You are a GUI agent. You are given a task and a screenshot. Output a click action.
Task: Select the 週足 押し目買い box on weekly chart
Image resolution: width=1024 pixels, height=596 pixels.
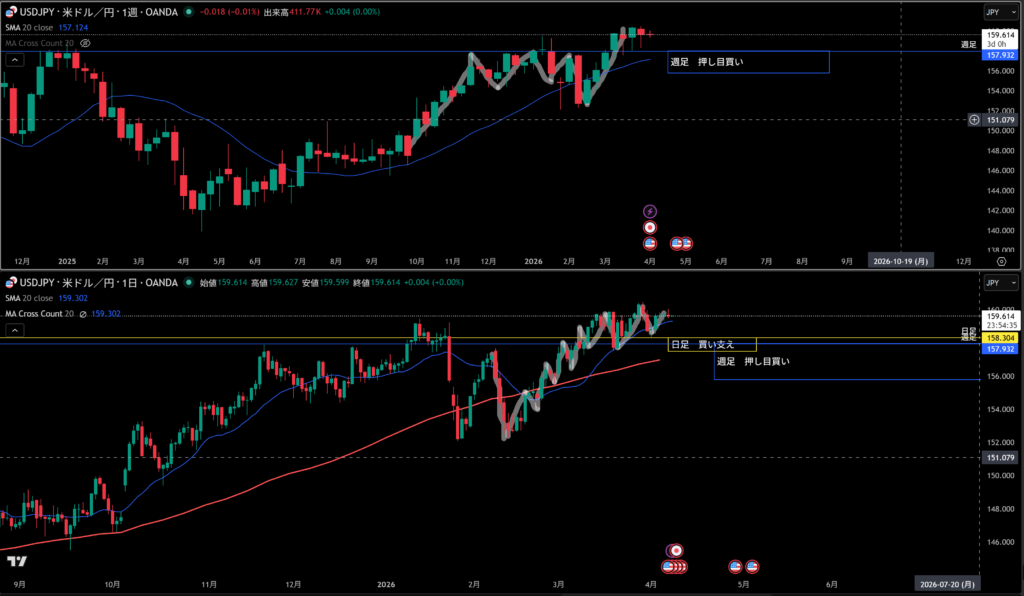point(748,62)
